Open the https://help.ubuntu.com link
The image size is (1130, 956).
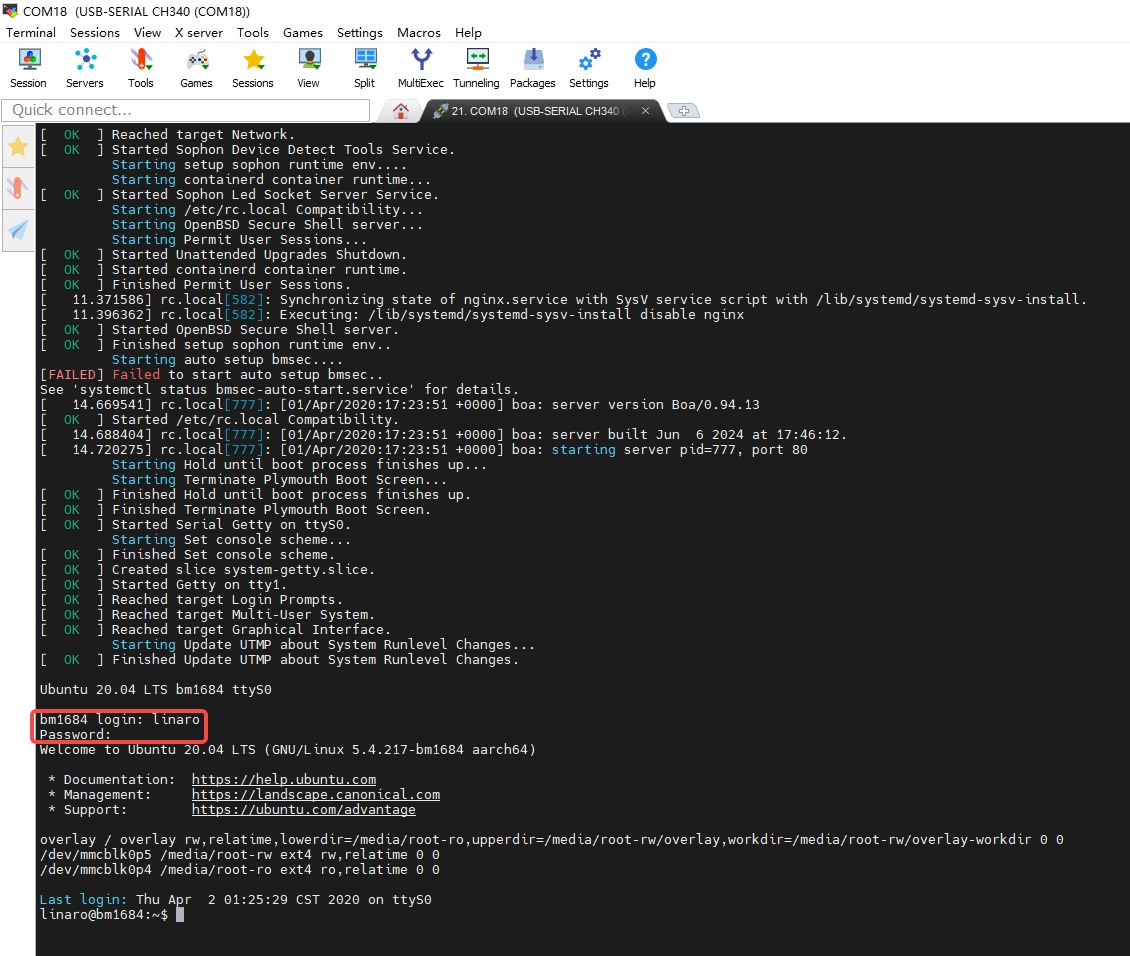(284, 779)
